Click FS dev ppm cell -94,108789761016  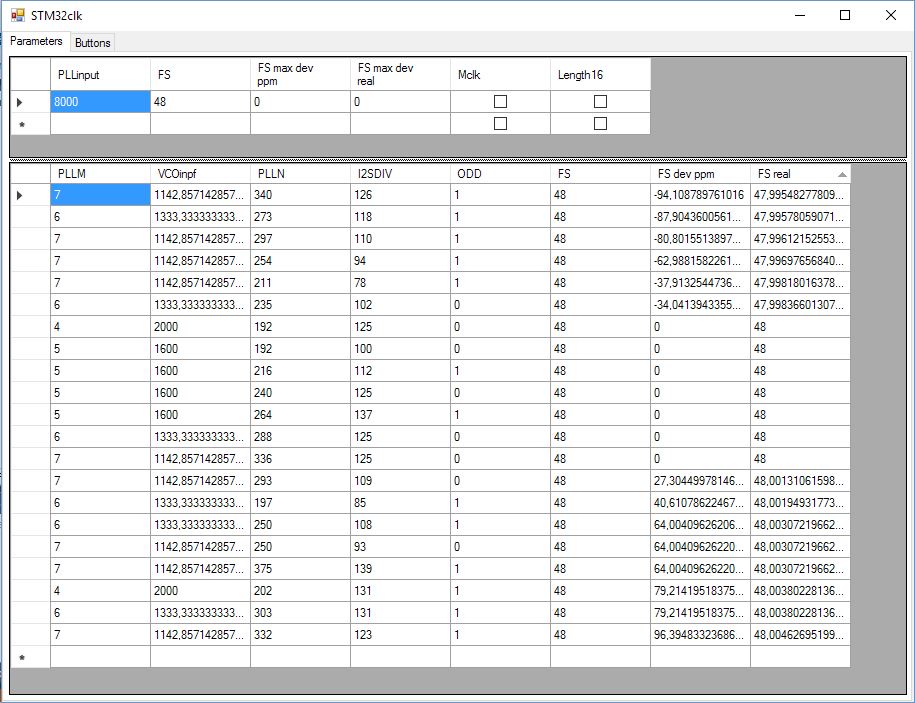[x=700, y=195]
